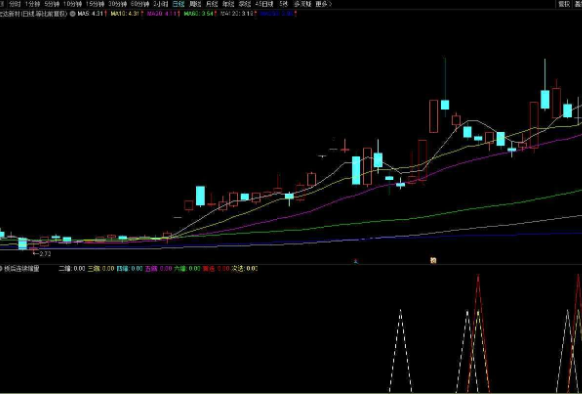This screenshot has width=582, height=394.
Task: Select the 60分钟 period tab
Action: [140, 4]
